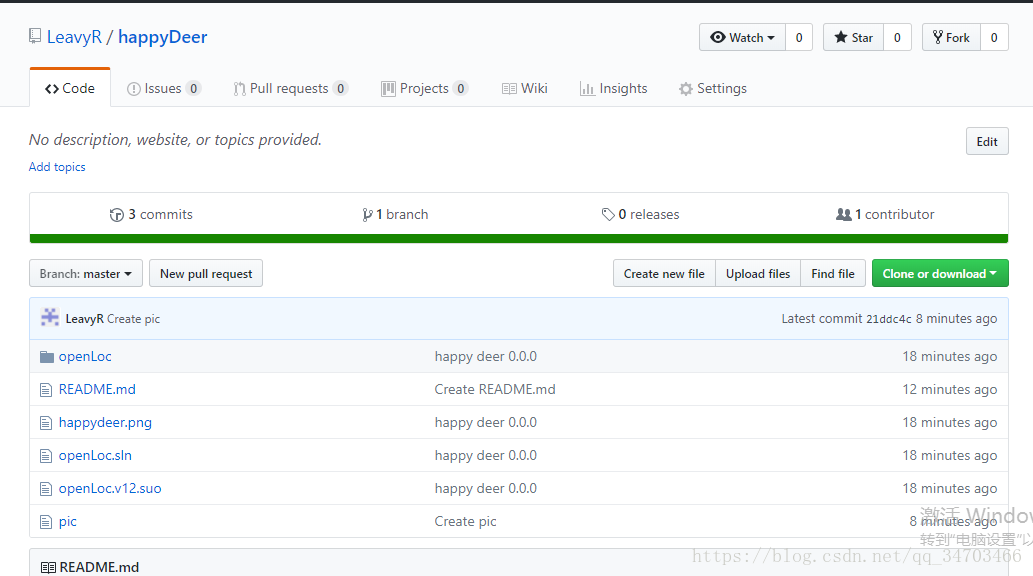This screenshot has height=576, width=1033.
Task: Open the Watch dropdown
Action: point(742,38)
